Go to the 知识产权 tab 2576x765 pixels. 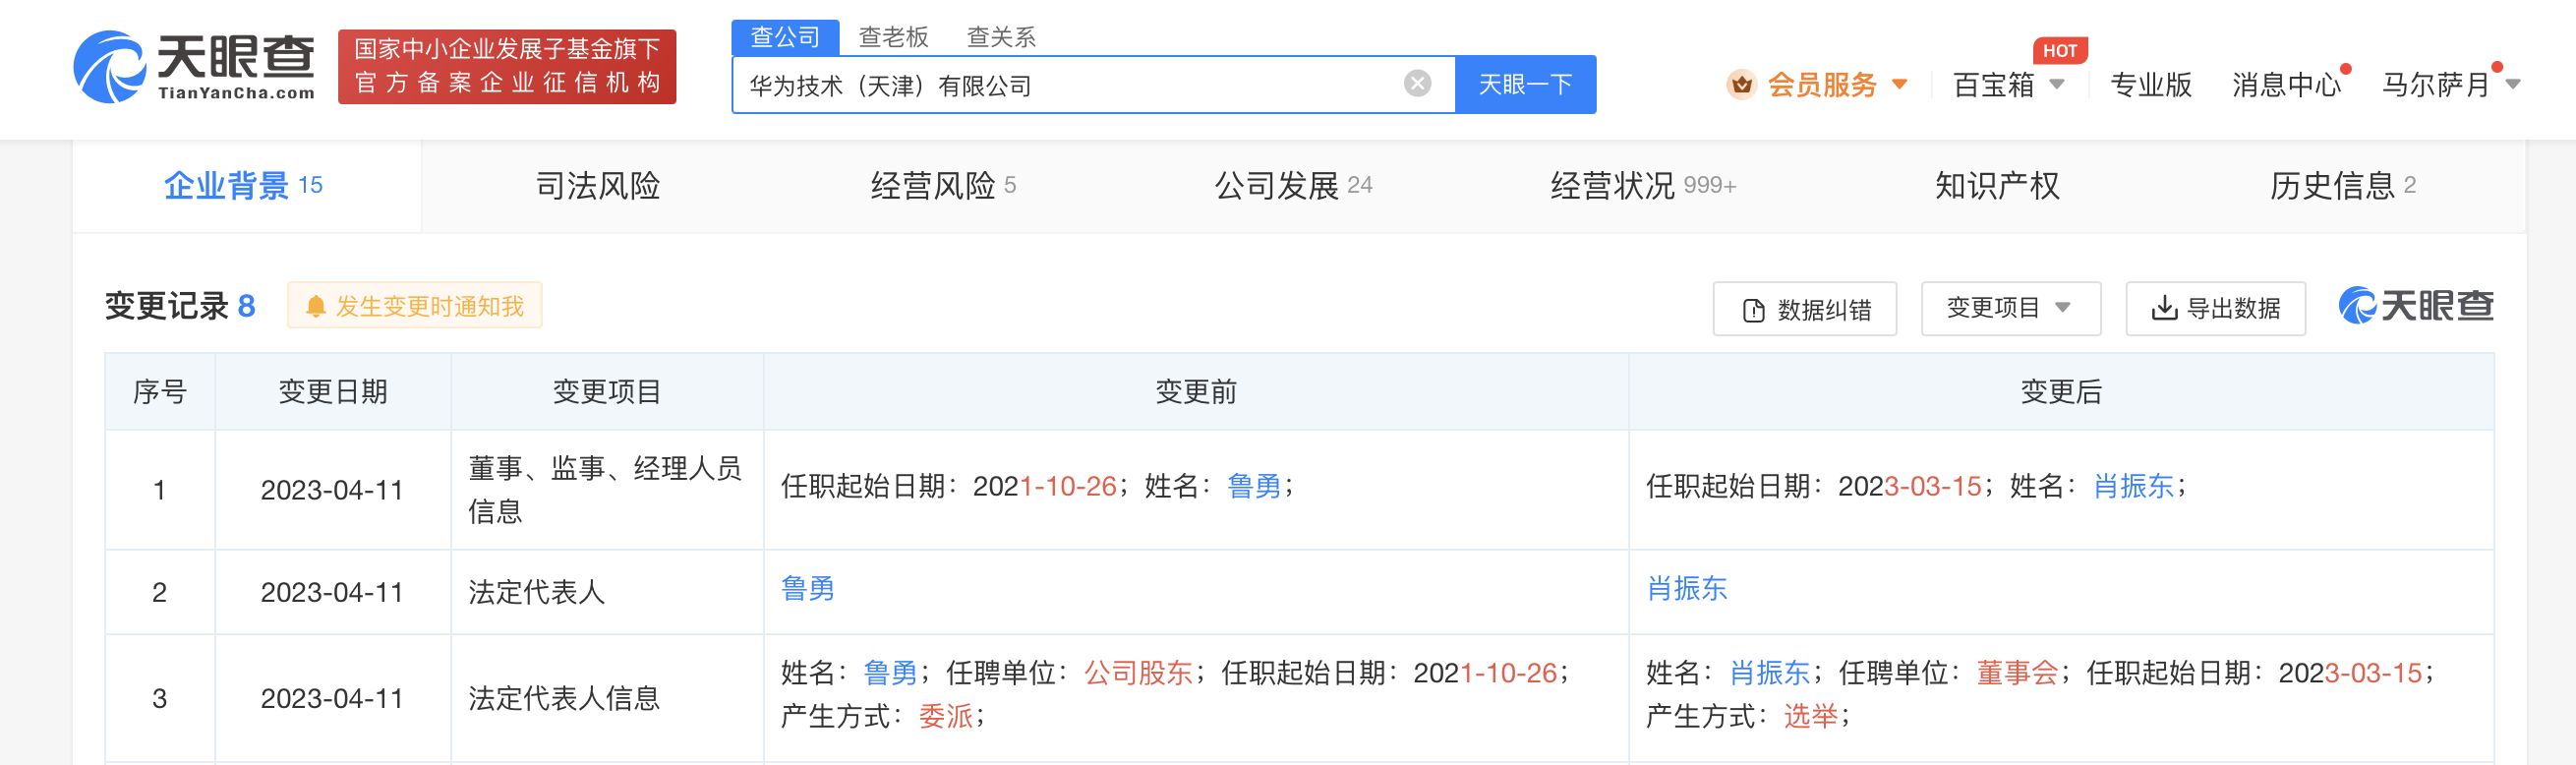tap(1996, 186)
